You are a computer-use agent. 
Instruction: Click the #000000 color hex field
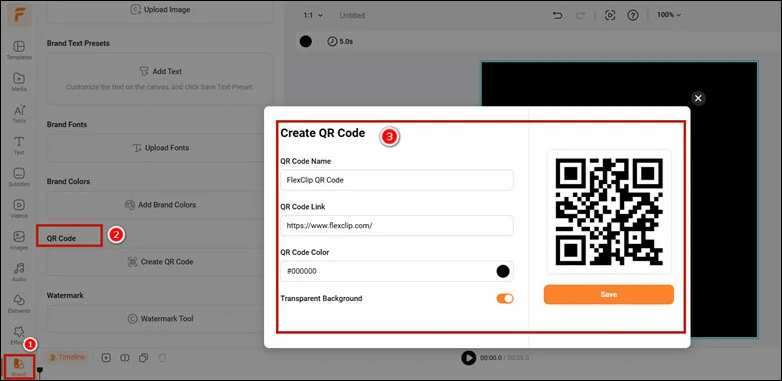pos(396,271)
